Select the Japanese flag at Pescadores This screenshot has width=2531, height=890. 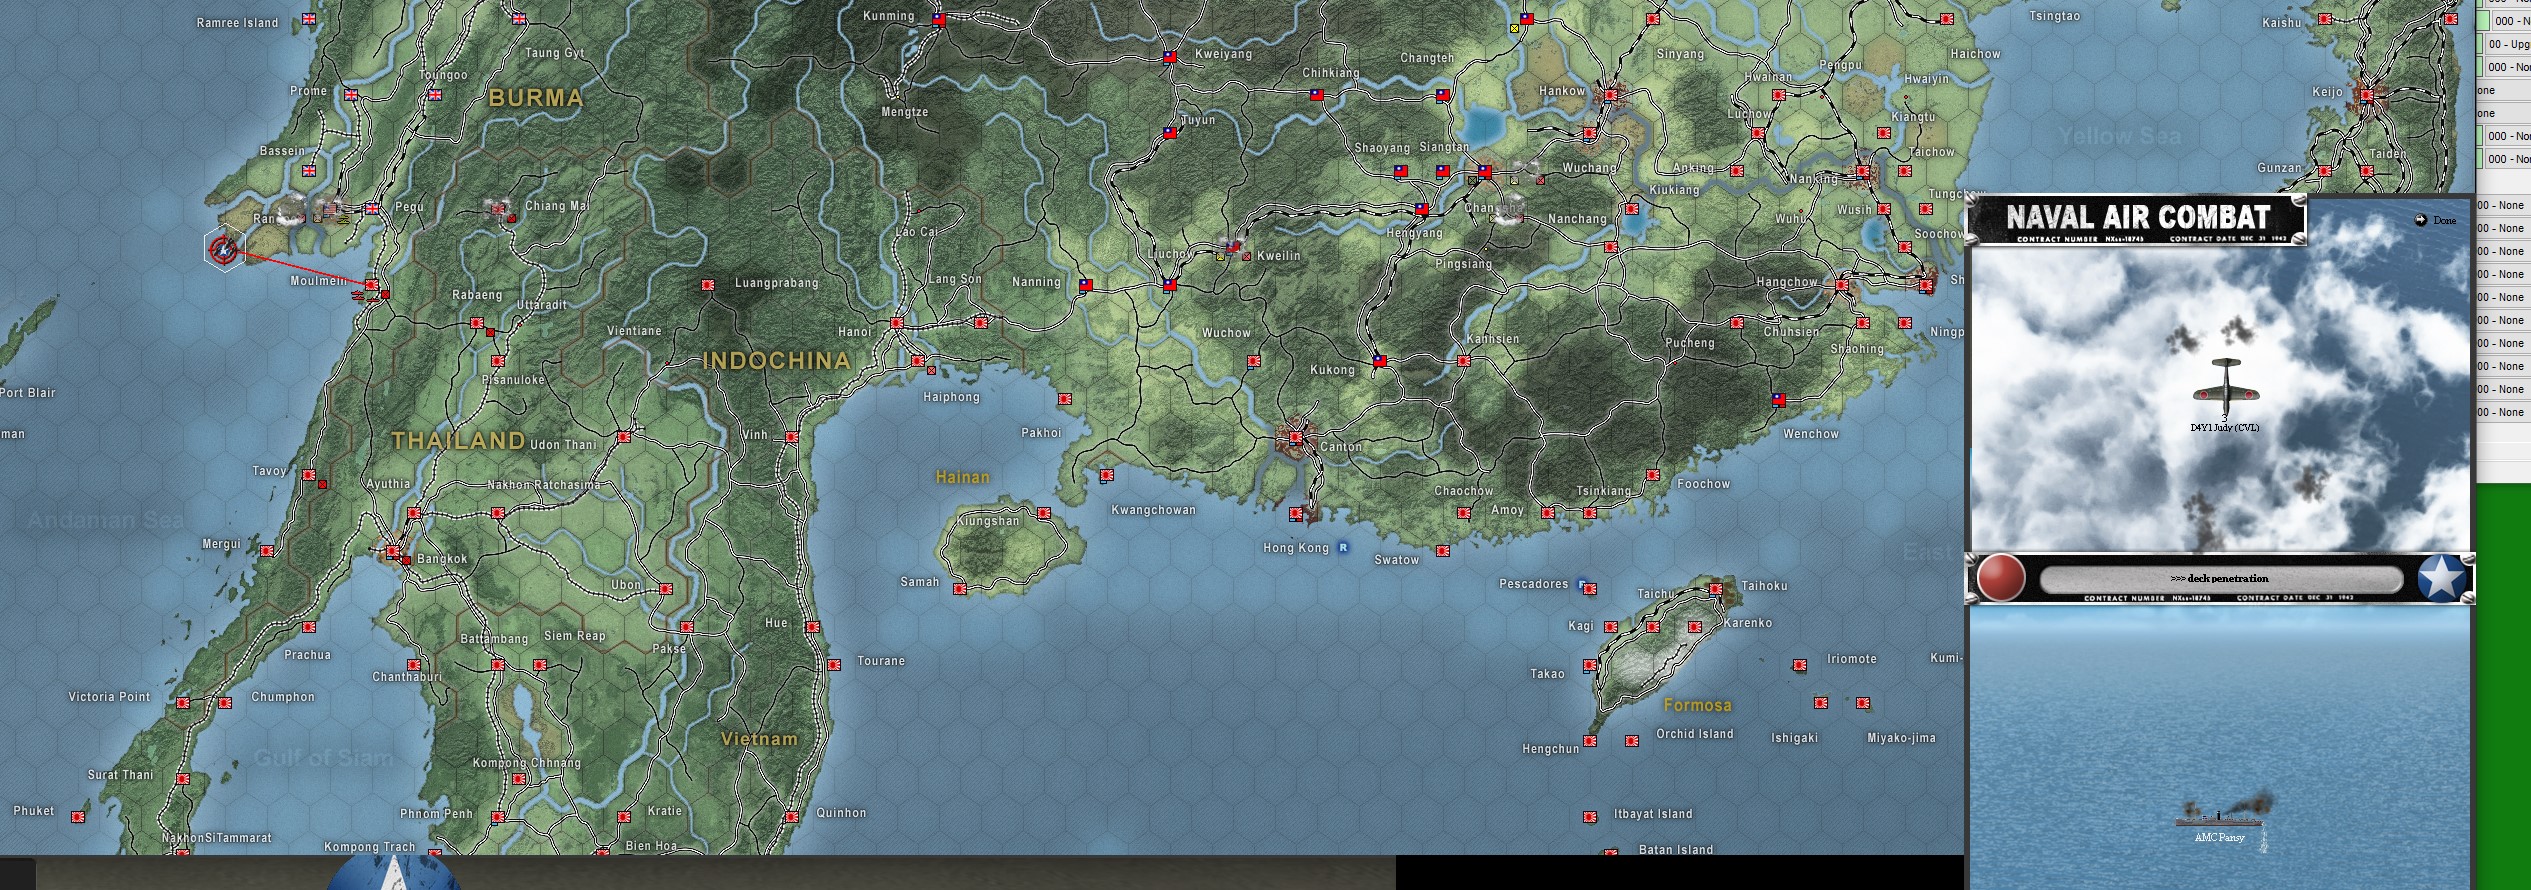[x=1590, y=589]
